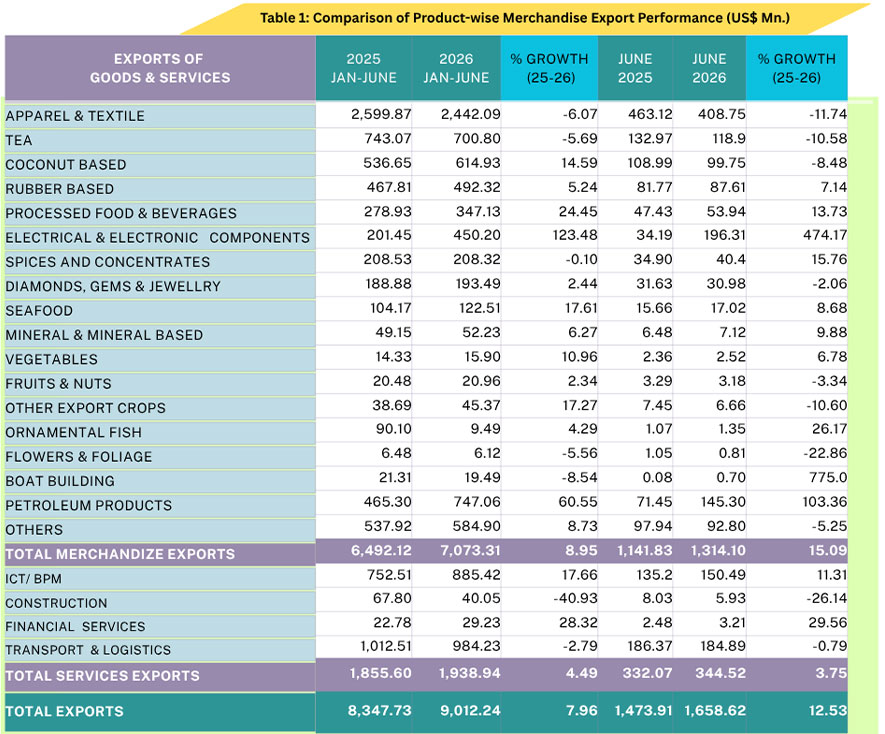Click the 'TOTAL MERCHANDIZE EXPORTS' row label
The width and height of the screenshot is (885, 734).
click(120, 554)
